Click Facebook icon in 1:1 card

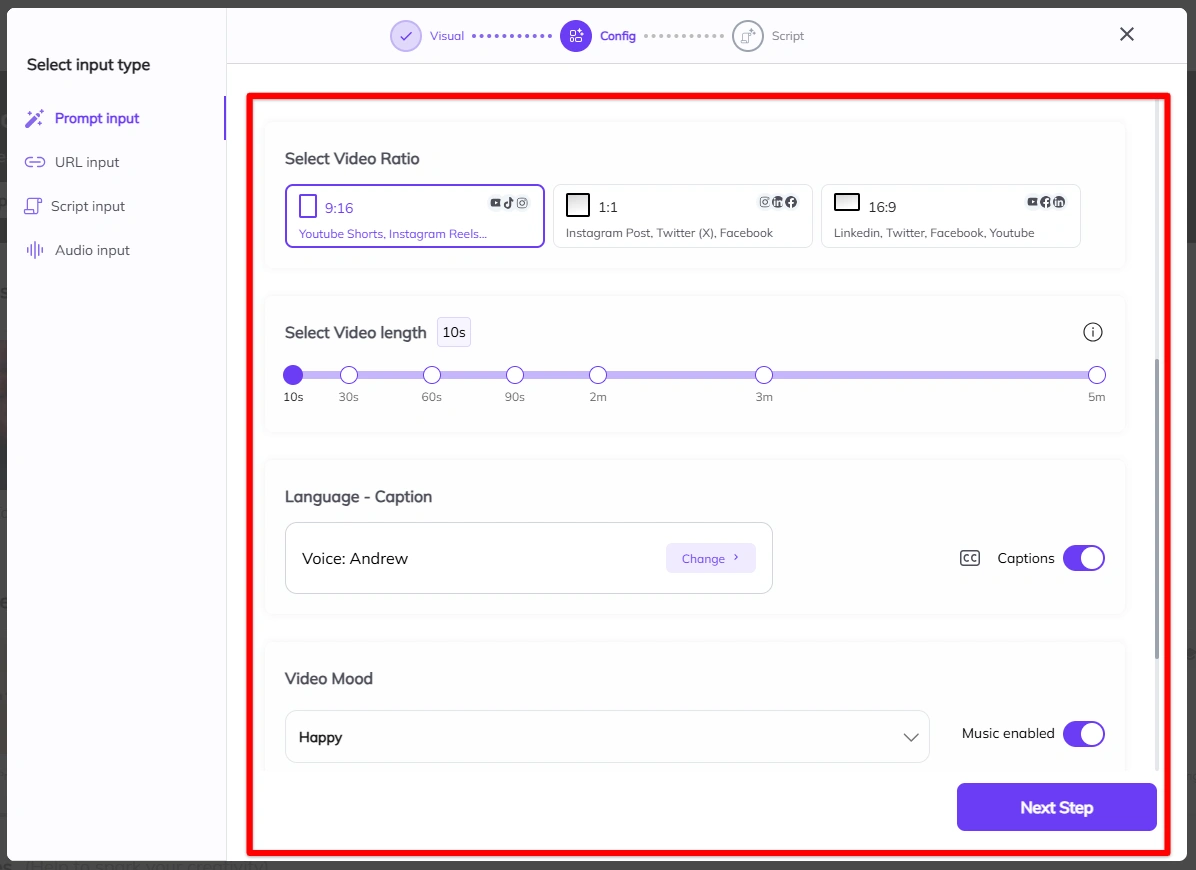(791, 202)
